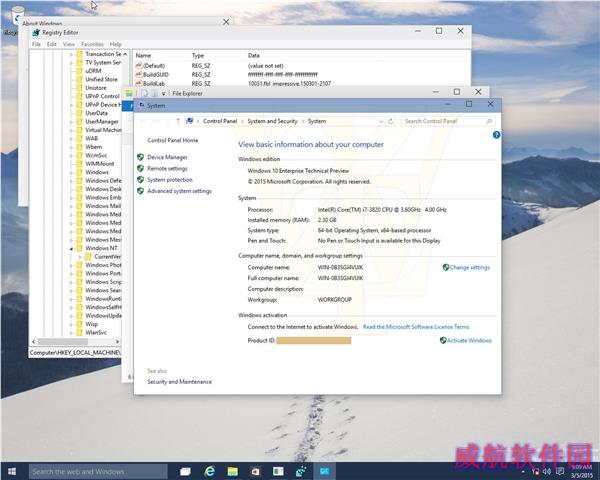This screenshot has width=600, height=480.
Task: Select the (Default) registry value
Action: 154,66
